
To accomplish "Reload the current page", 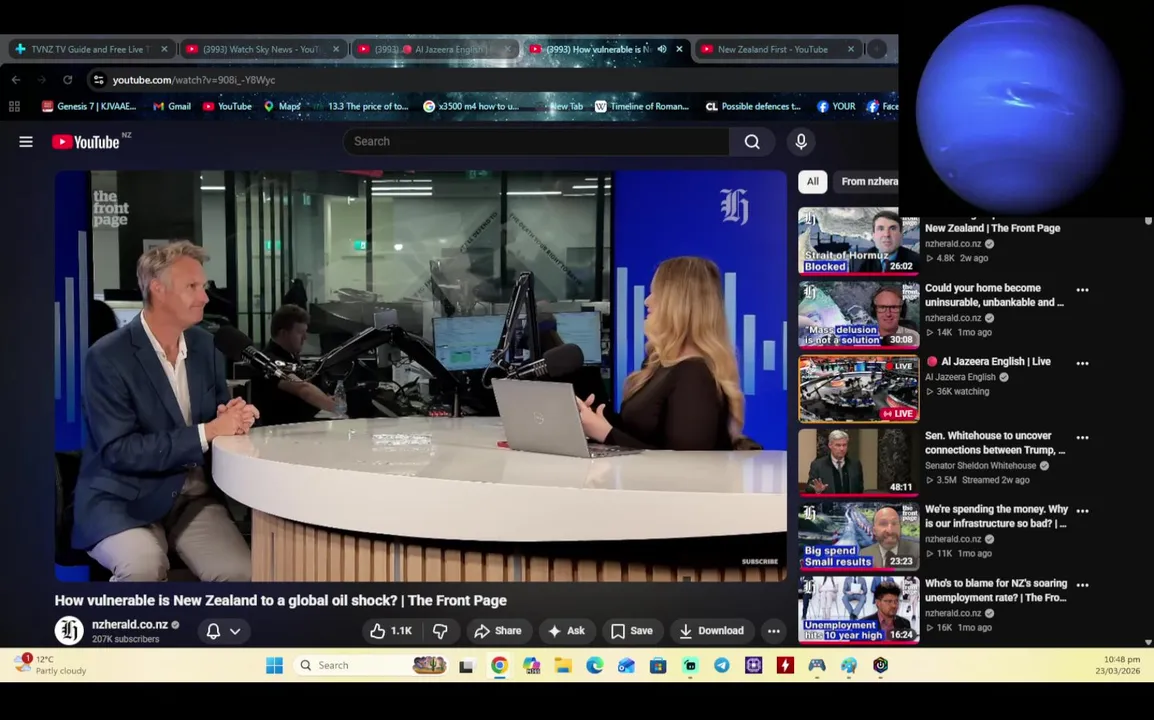I will (x=68, y=80).
